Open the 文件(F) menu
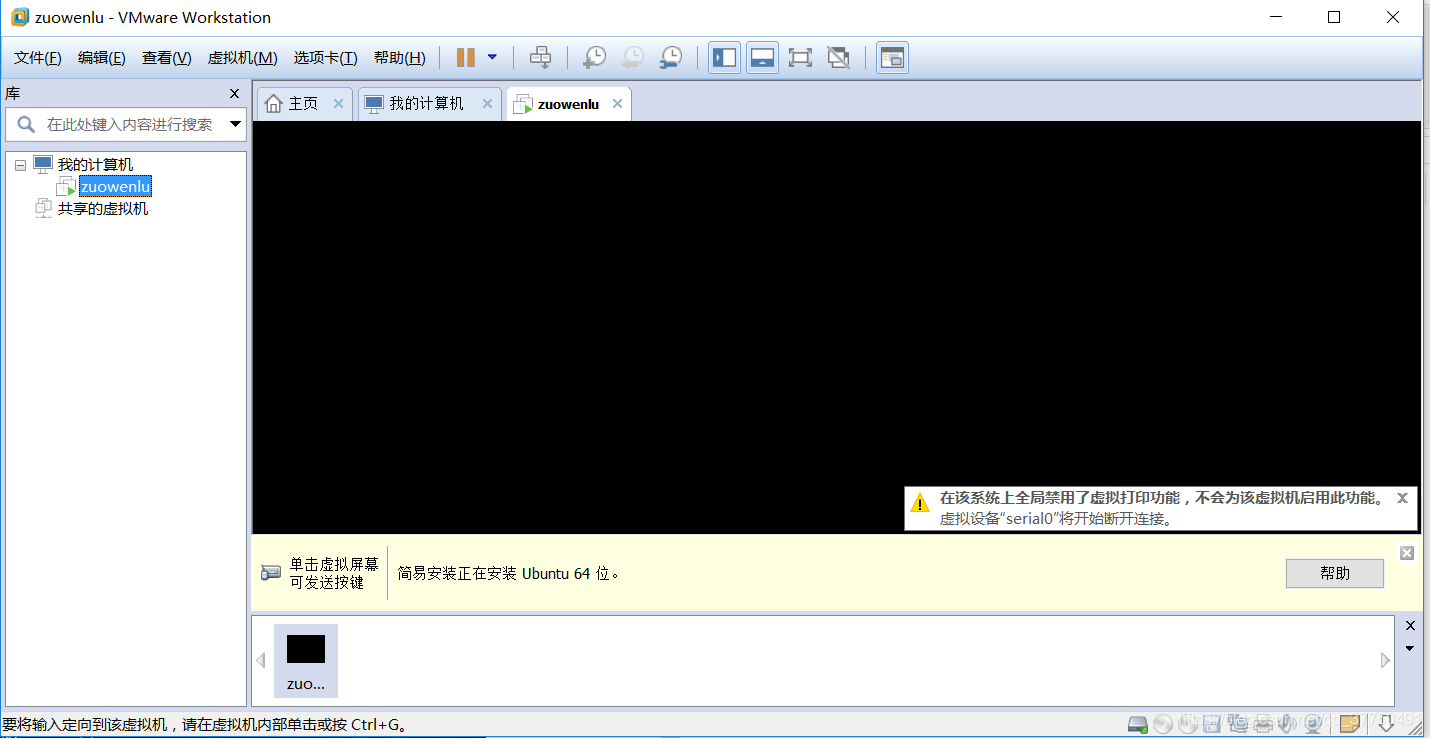The width and height of the screenshot is (1430, 738). coord(38,58)
